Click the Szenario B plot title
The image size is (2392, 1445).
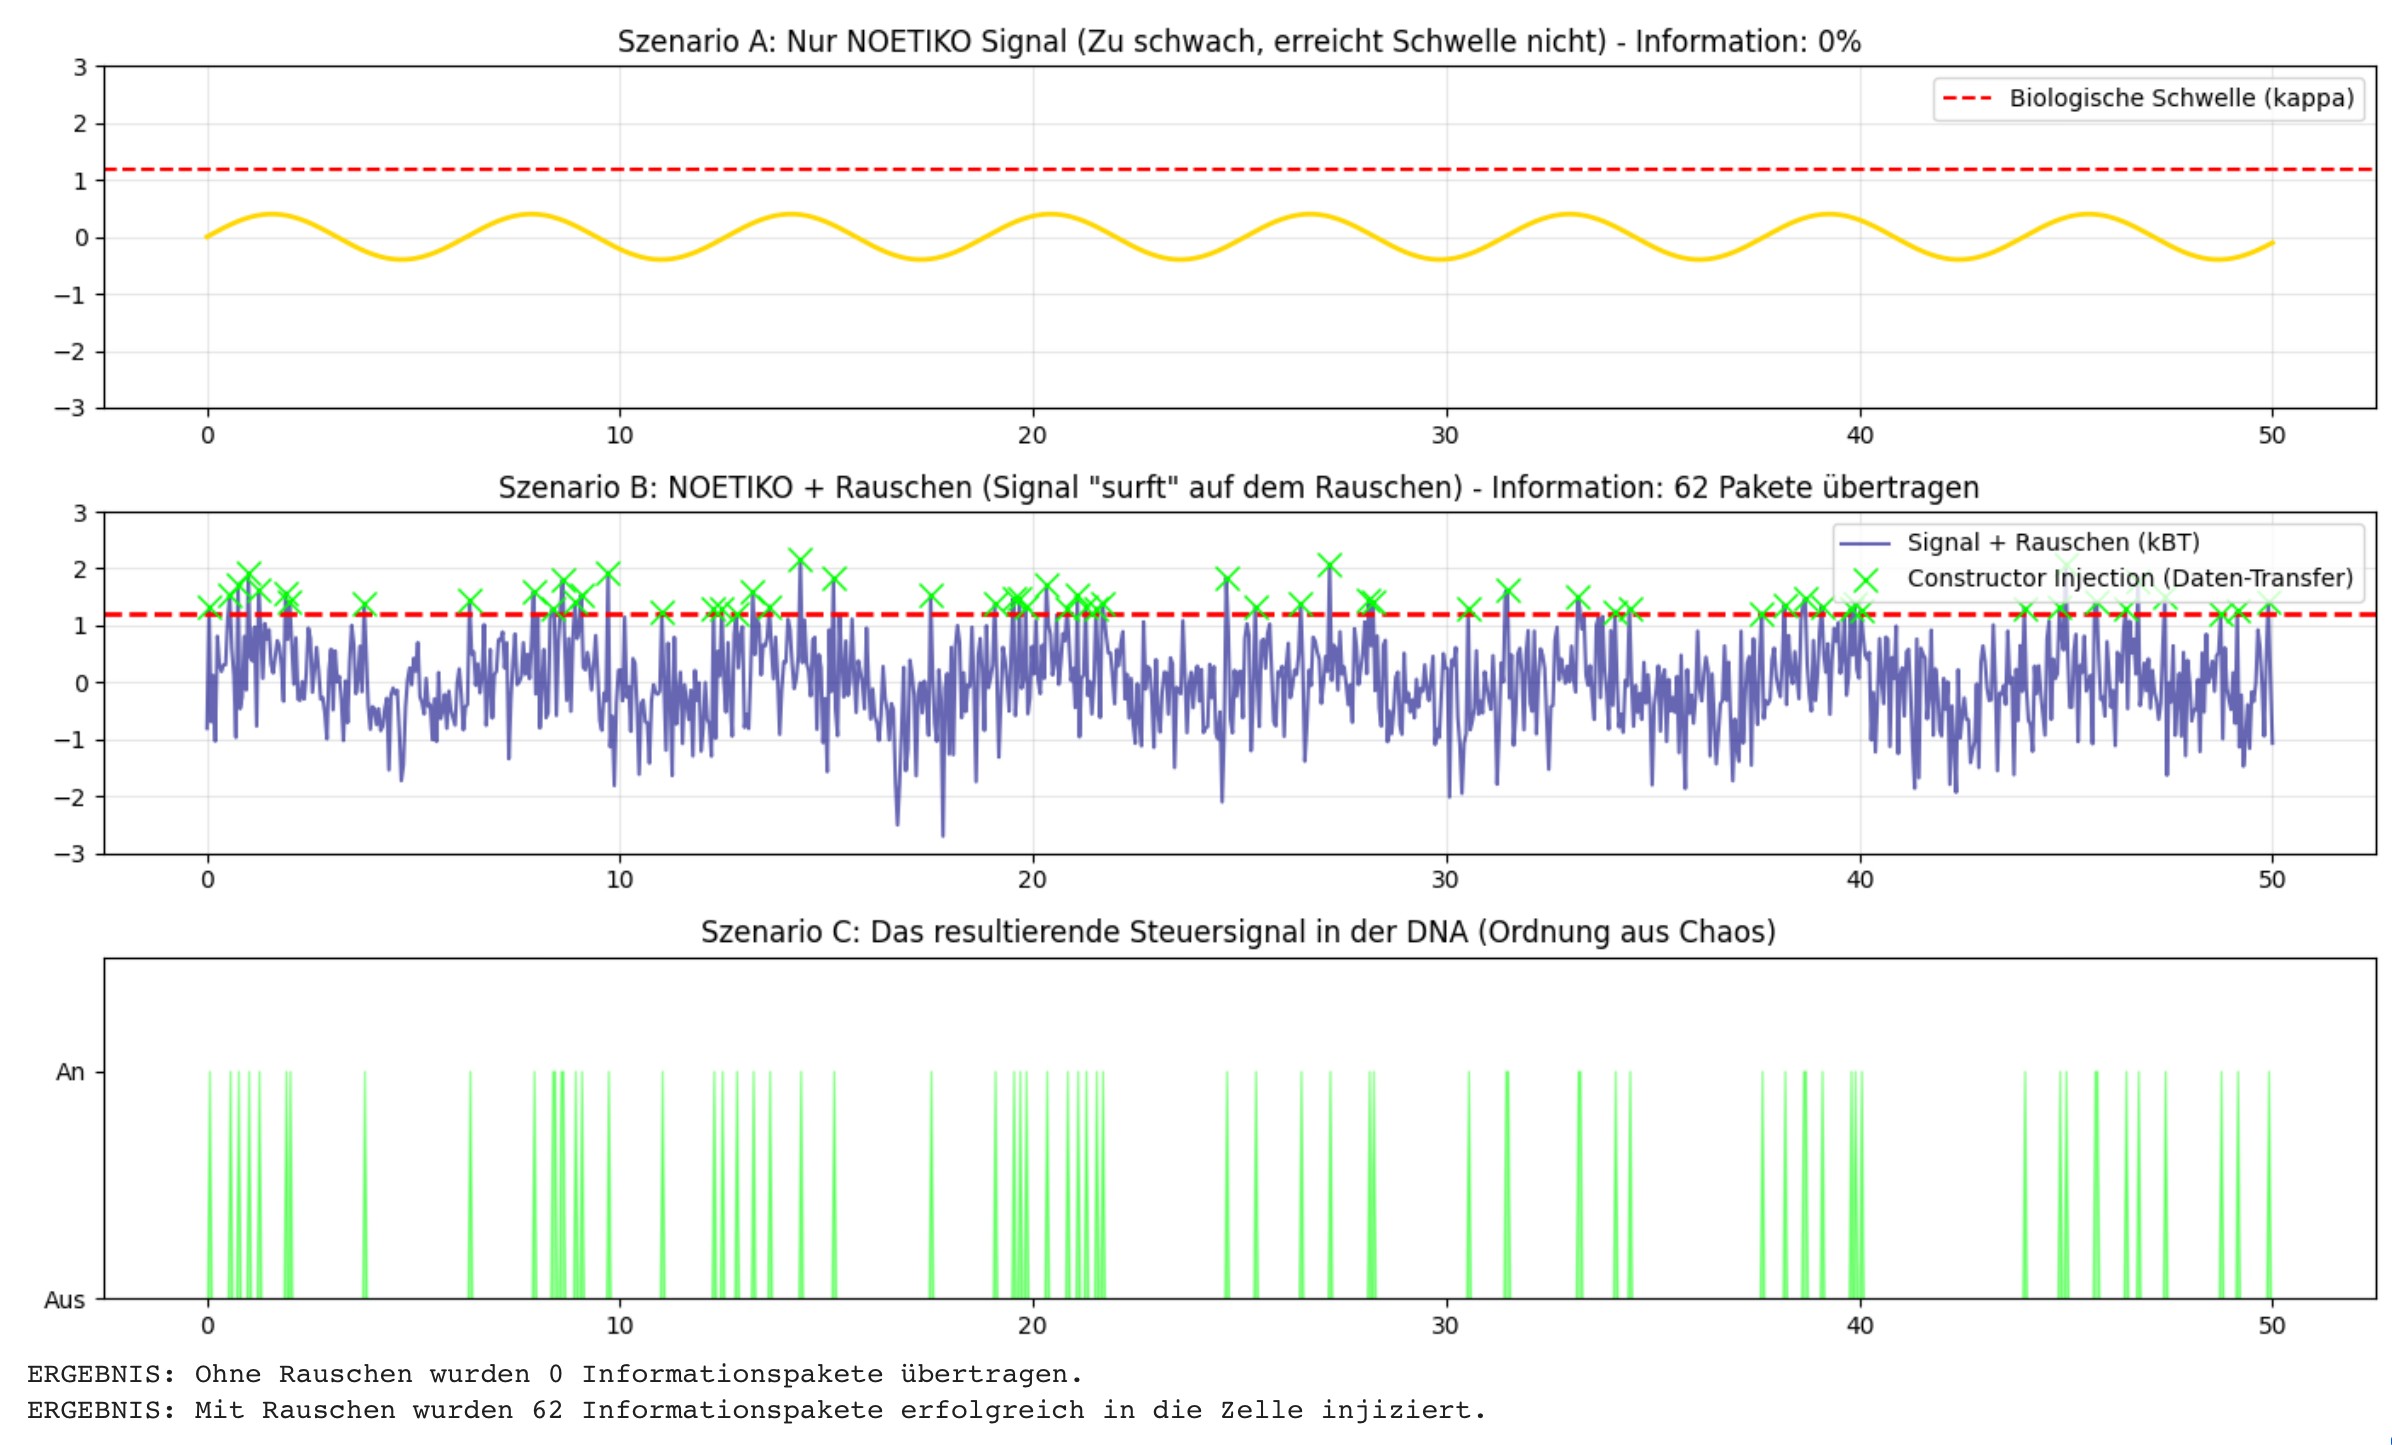coord(1238,488)
